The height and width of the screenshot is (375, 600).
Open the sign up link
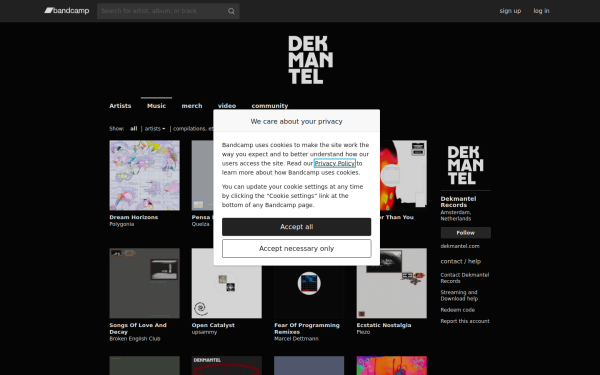[510, 11]
